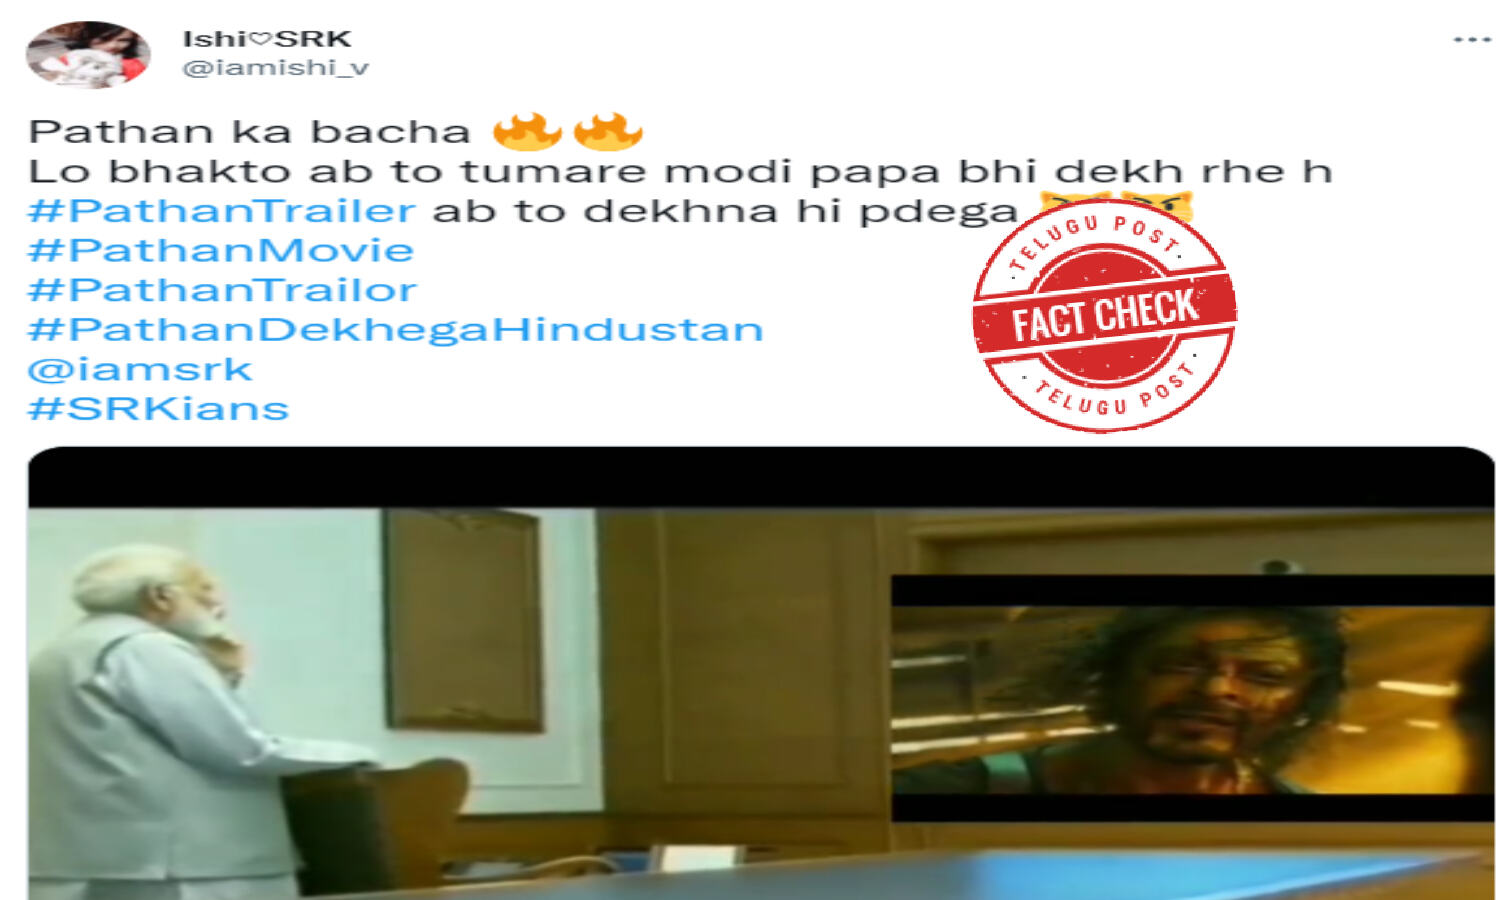Image resolution: width=1500 pixels, height=900 pixels.
Task: Open the @iamsrk mention
Action: pyautogui.click(x=140, y=369)
